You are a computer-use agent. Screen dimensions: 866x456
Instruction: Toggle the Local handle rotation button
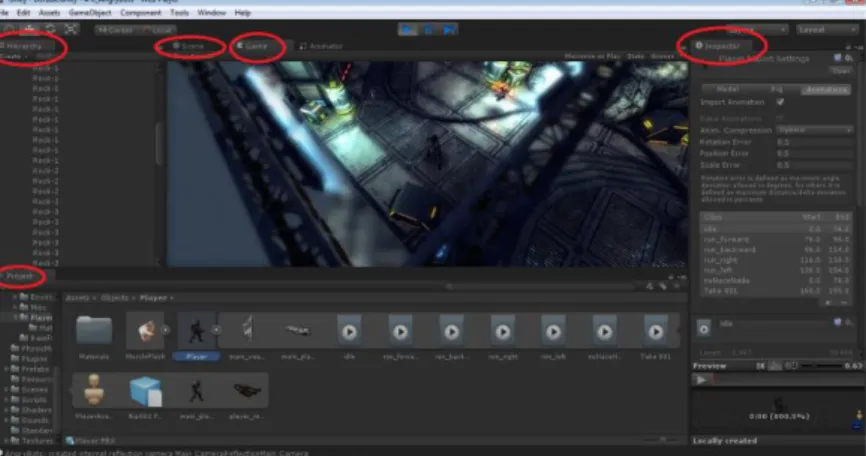[x=157, y=30]
